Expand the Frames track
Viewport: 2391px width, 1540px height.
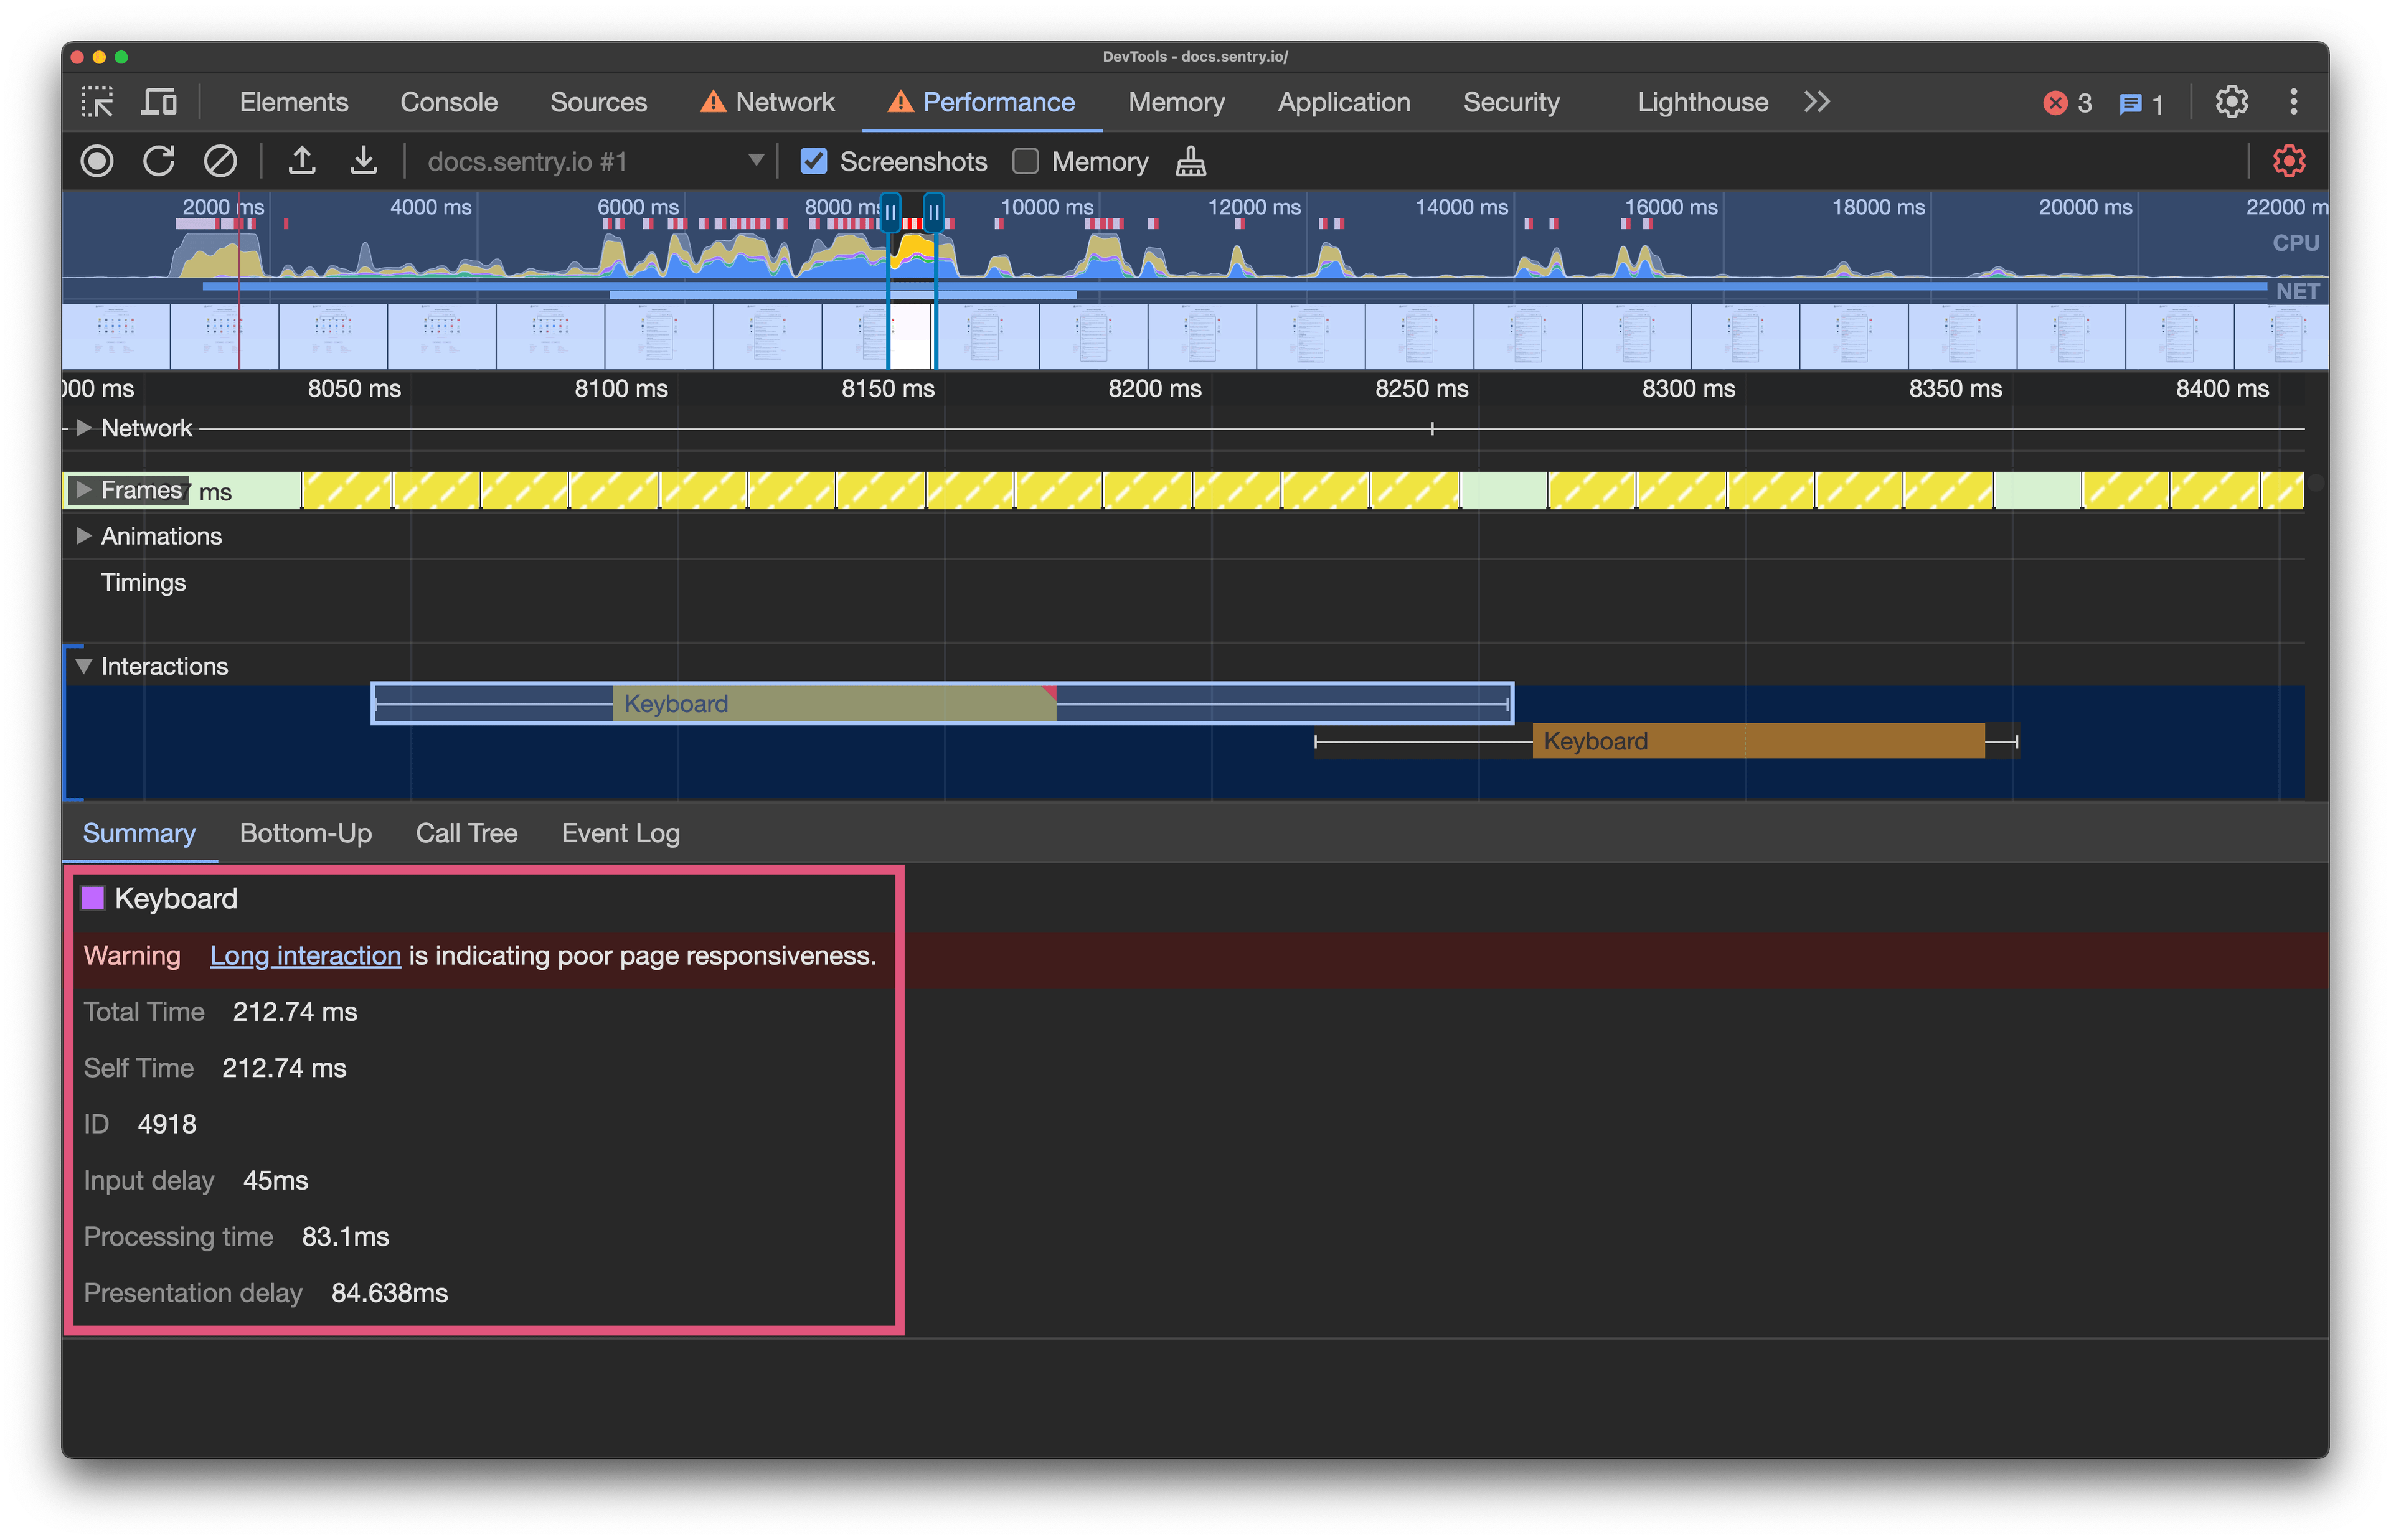(84, 490)
